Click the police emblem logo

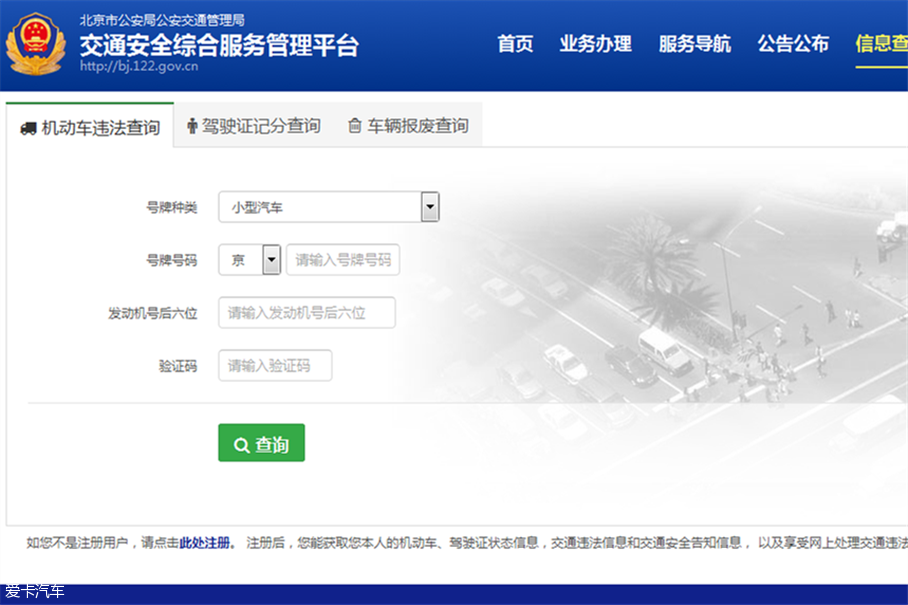coord(36,45)
